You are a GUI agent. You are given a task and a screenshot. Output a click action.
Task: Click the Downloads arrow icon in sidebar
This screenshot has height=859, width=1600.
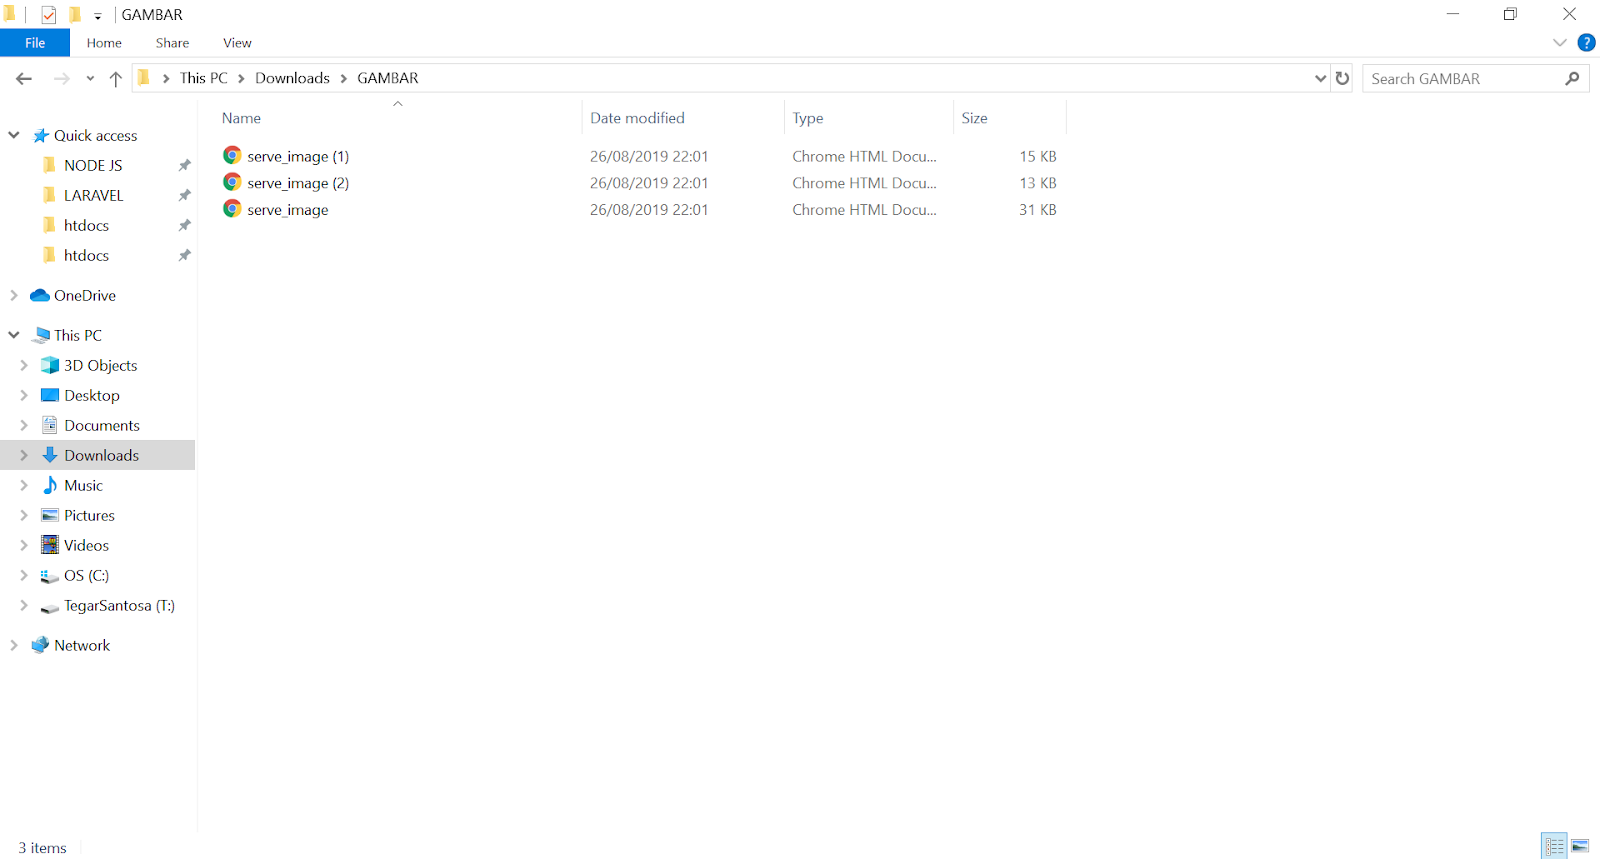[x=50, y=455]
